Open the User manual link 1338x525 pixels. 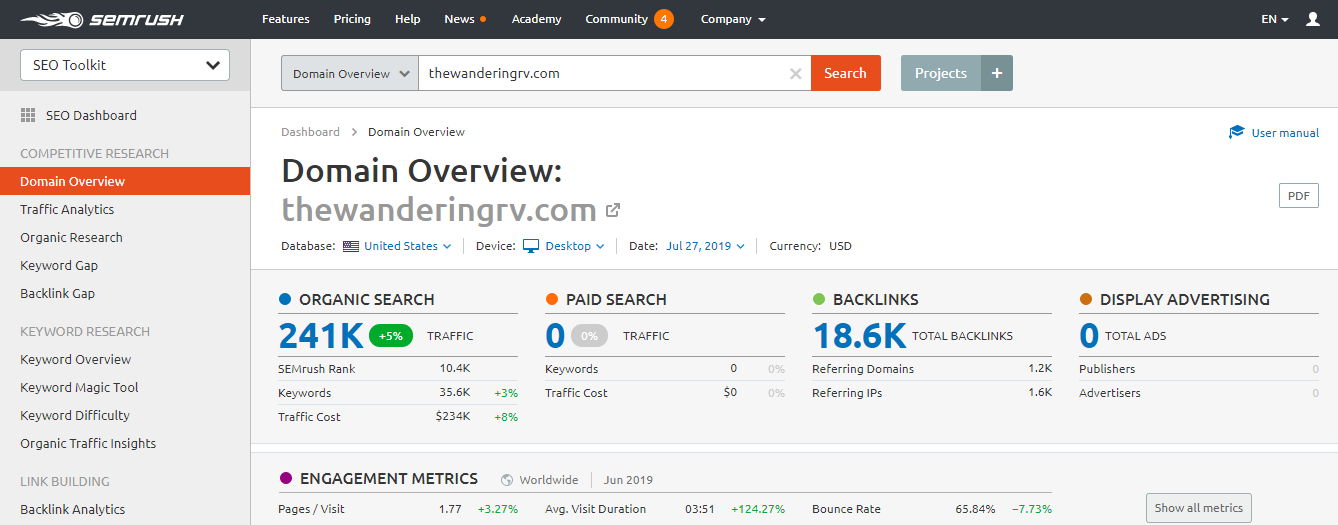pos(1285,133)
